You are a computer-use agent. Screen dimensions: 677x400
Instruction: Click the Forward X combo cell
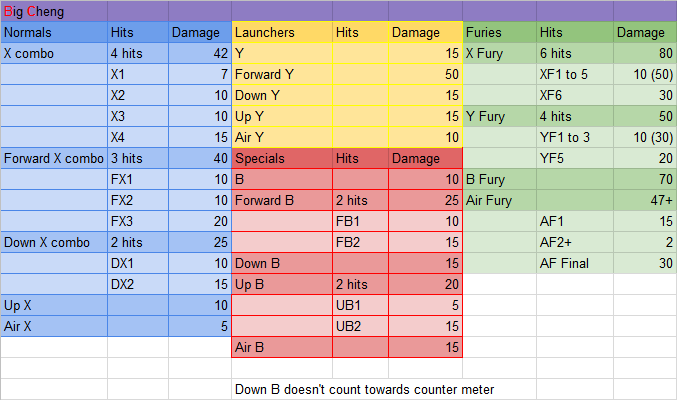(54, 159)
